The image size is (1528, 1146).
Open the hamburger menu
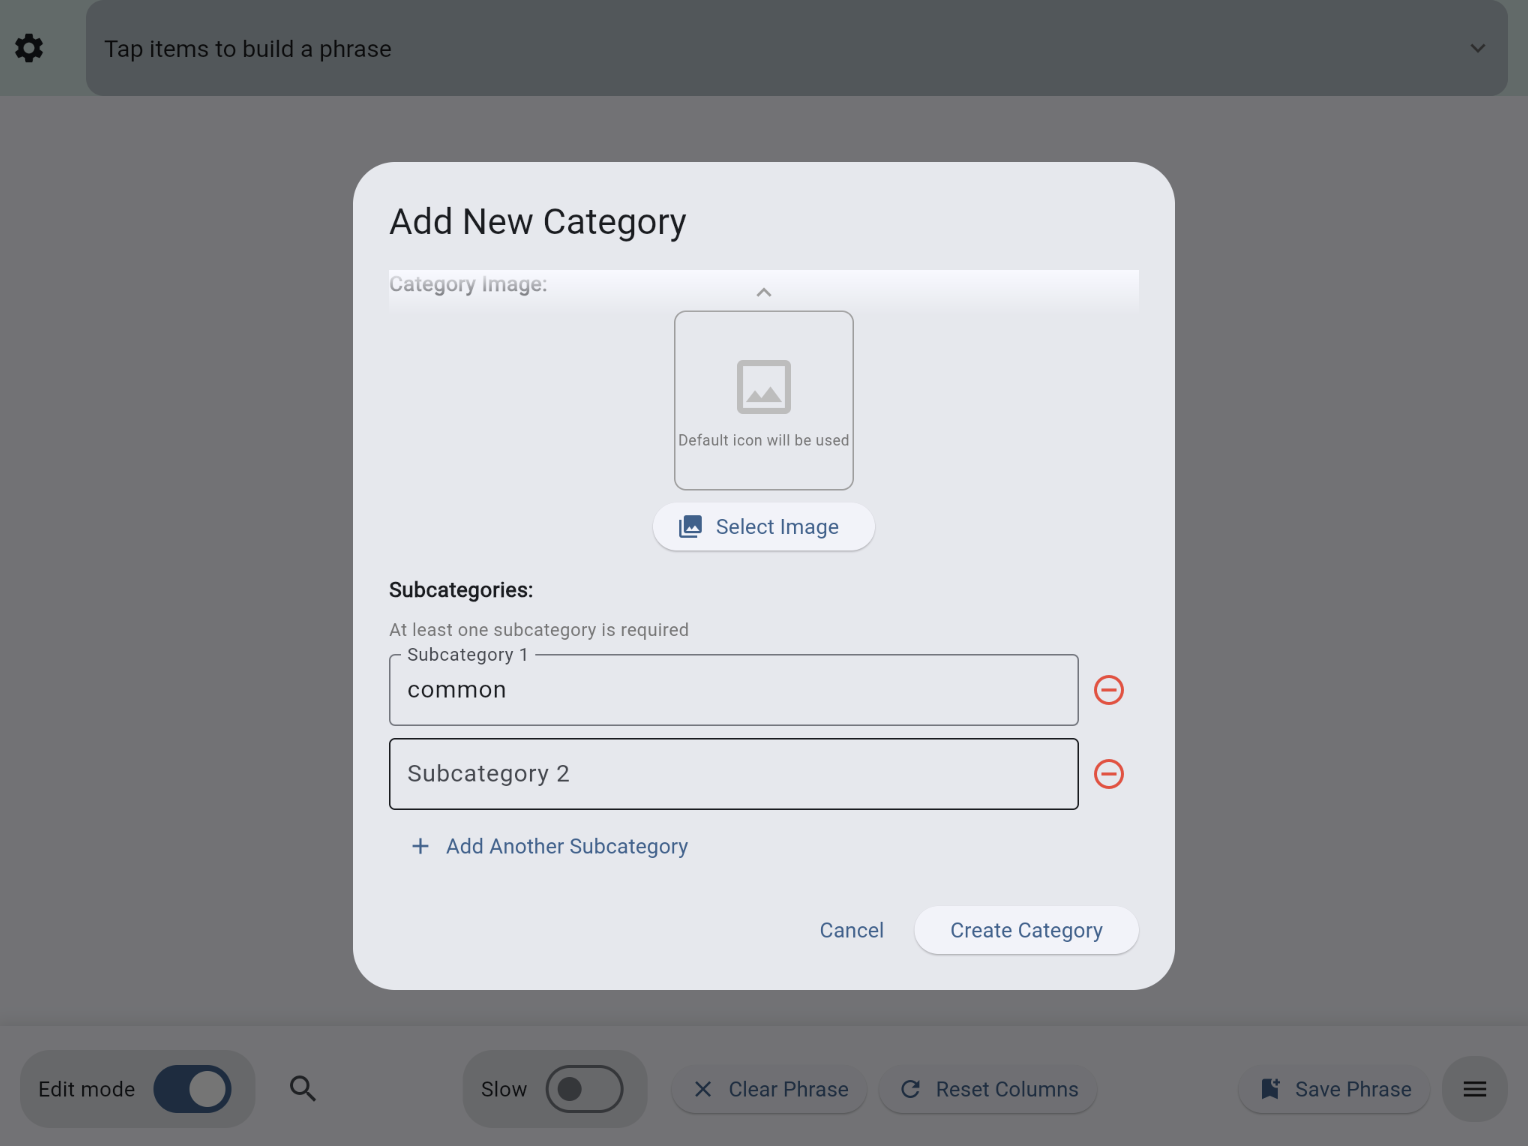tap(1474, 1089)
